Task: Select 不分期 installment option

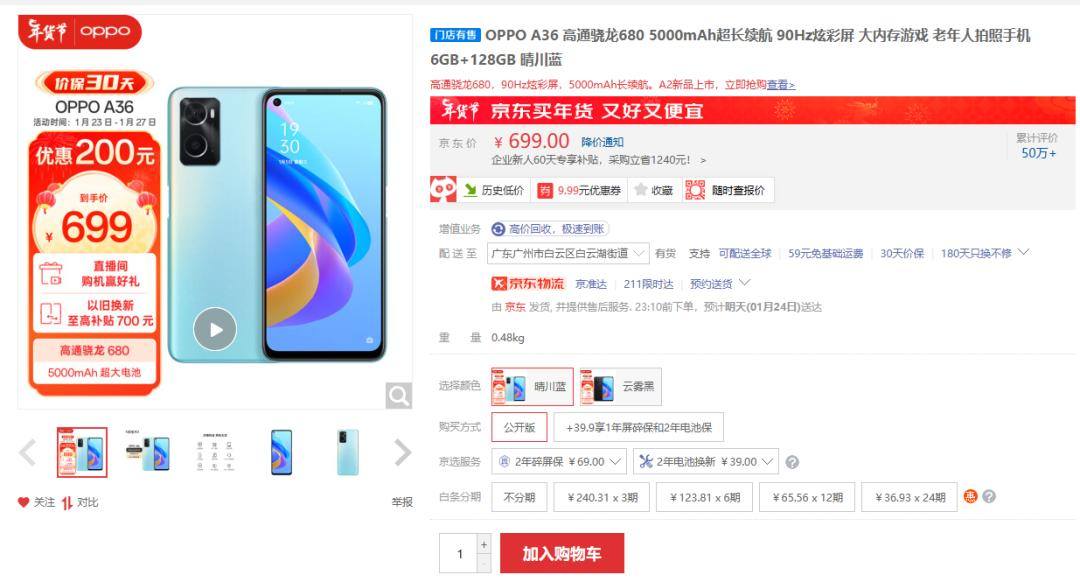Action: pos(519,497)
